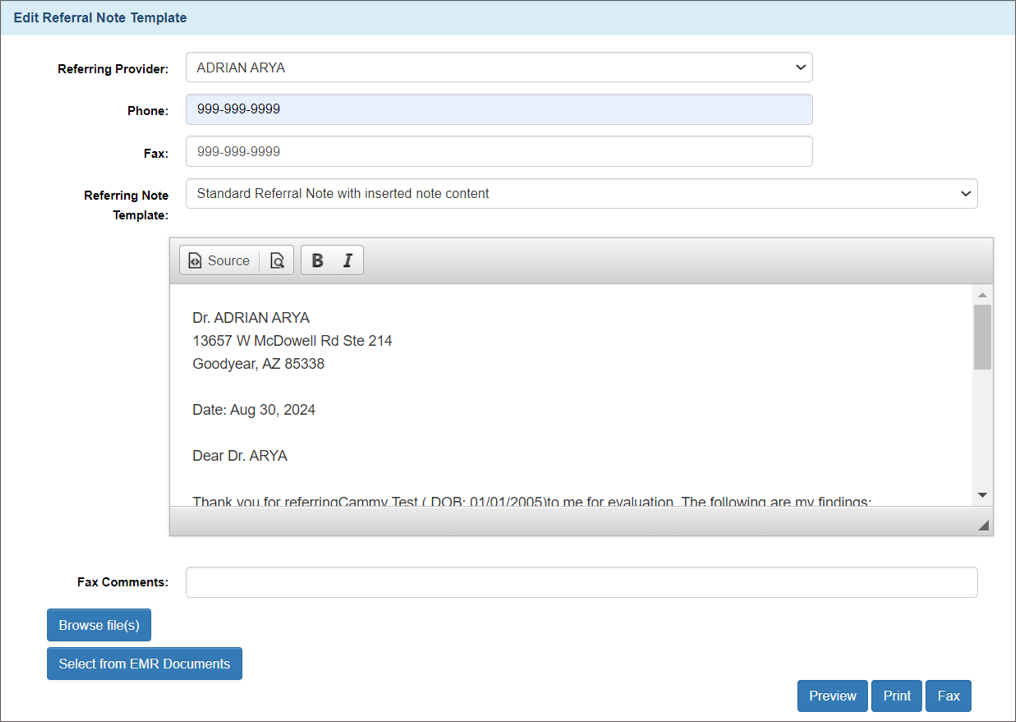Expand the Referring Note Template dropdown

coord(581,194)
